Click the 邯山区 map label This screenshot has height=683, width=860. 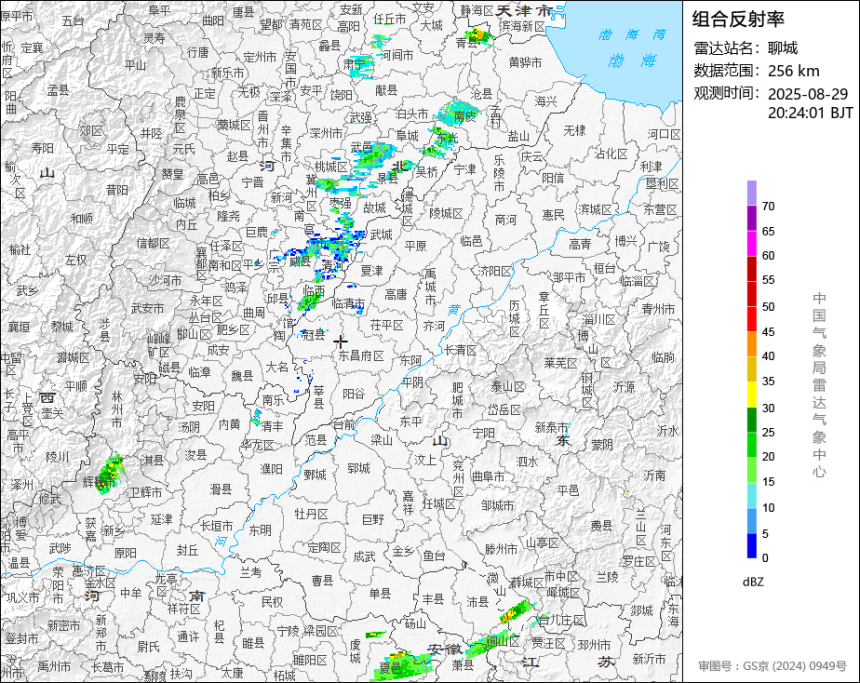[194, 334]
